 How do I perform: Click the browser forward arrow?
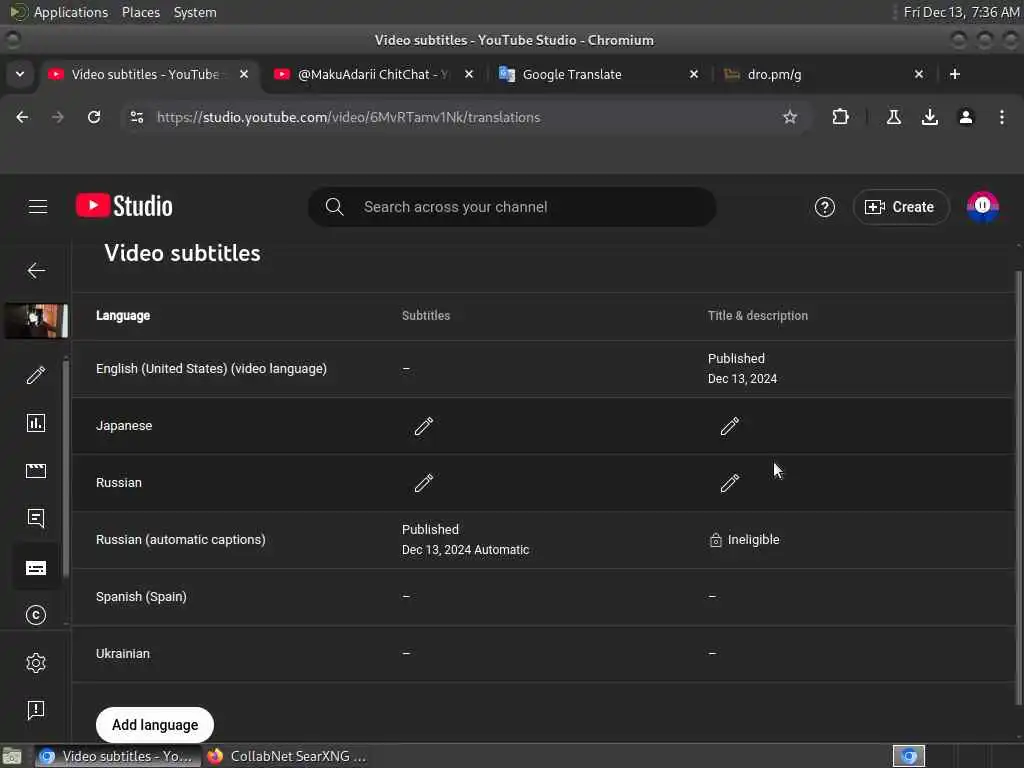click(x=58, y=118)
